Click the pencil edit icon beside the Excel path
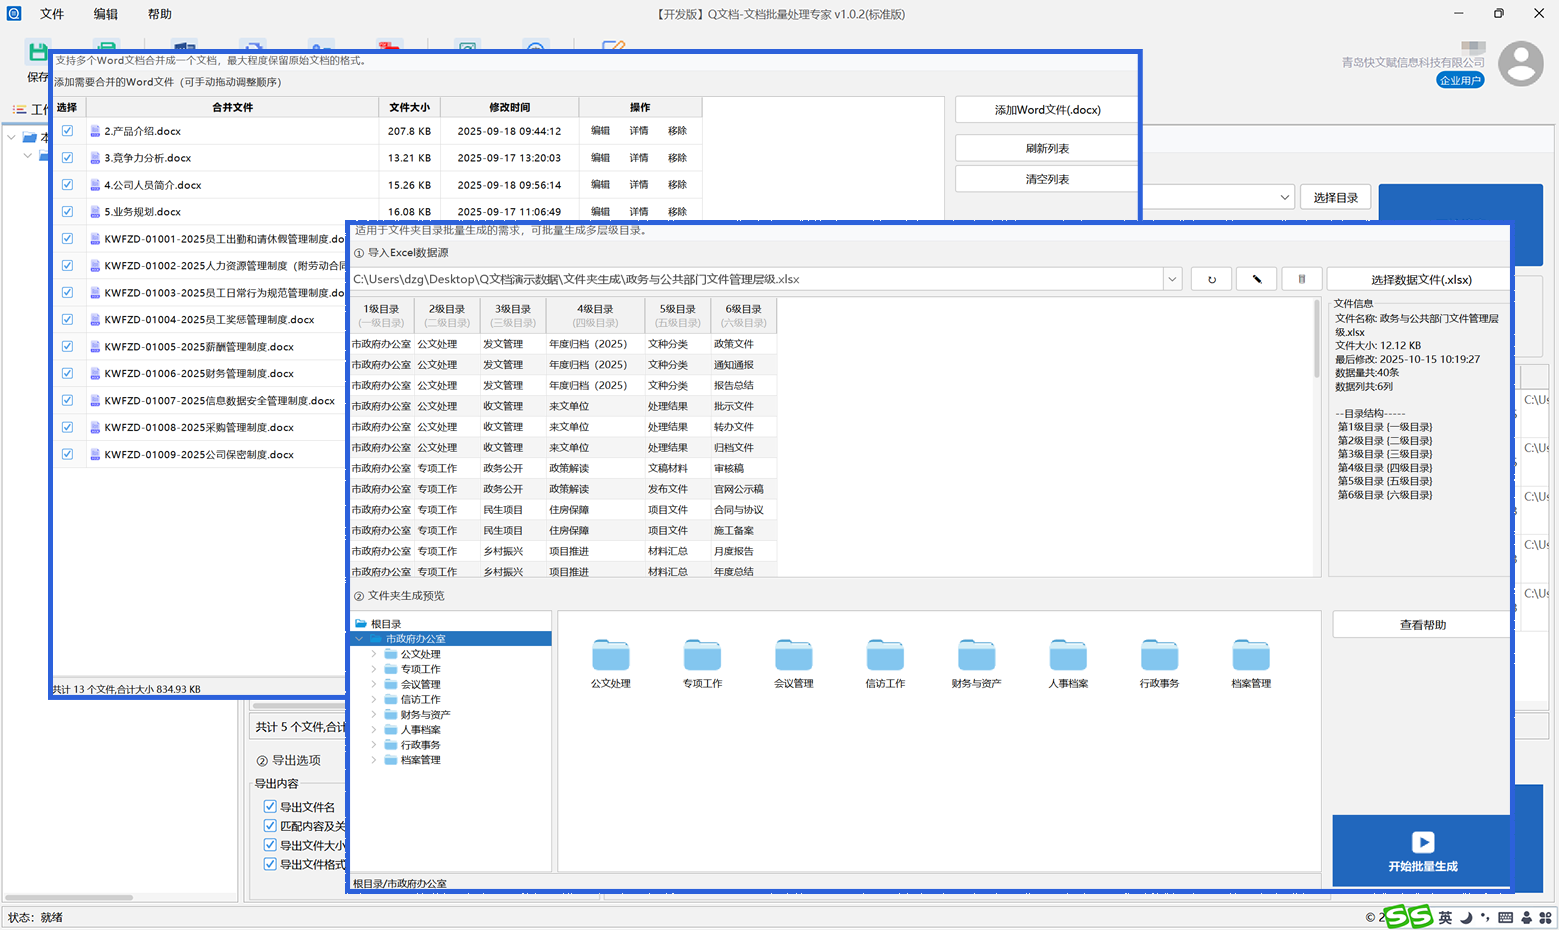 click(x=1256, y=280)
